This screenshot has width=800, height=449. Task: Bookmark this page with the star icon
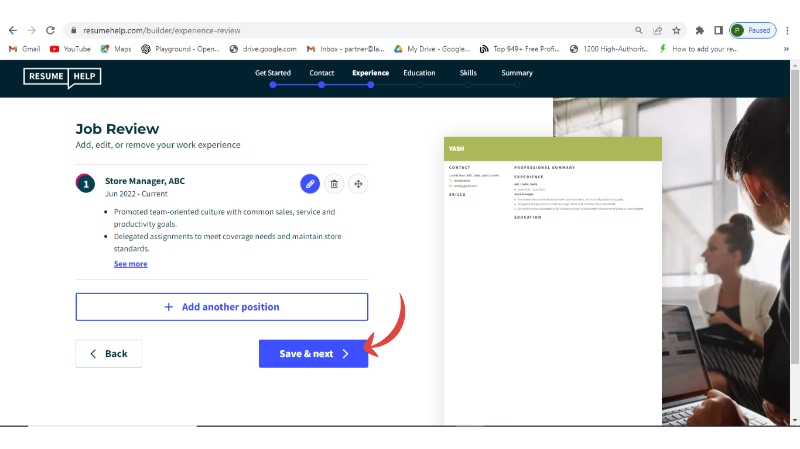click(x=676, y=30)
